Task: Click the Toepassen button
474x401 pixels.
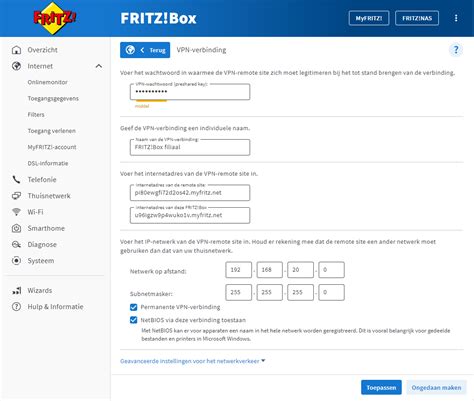Action: [381, 387]
